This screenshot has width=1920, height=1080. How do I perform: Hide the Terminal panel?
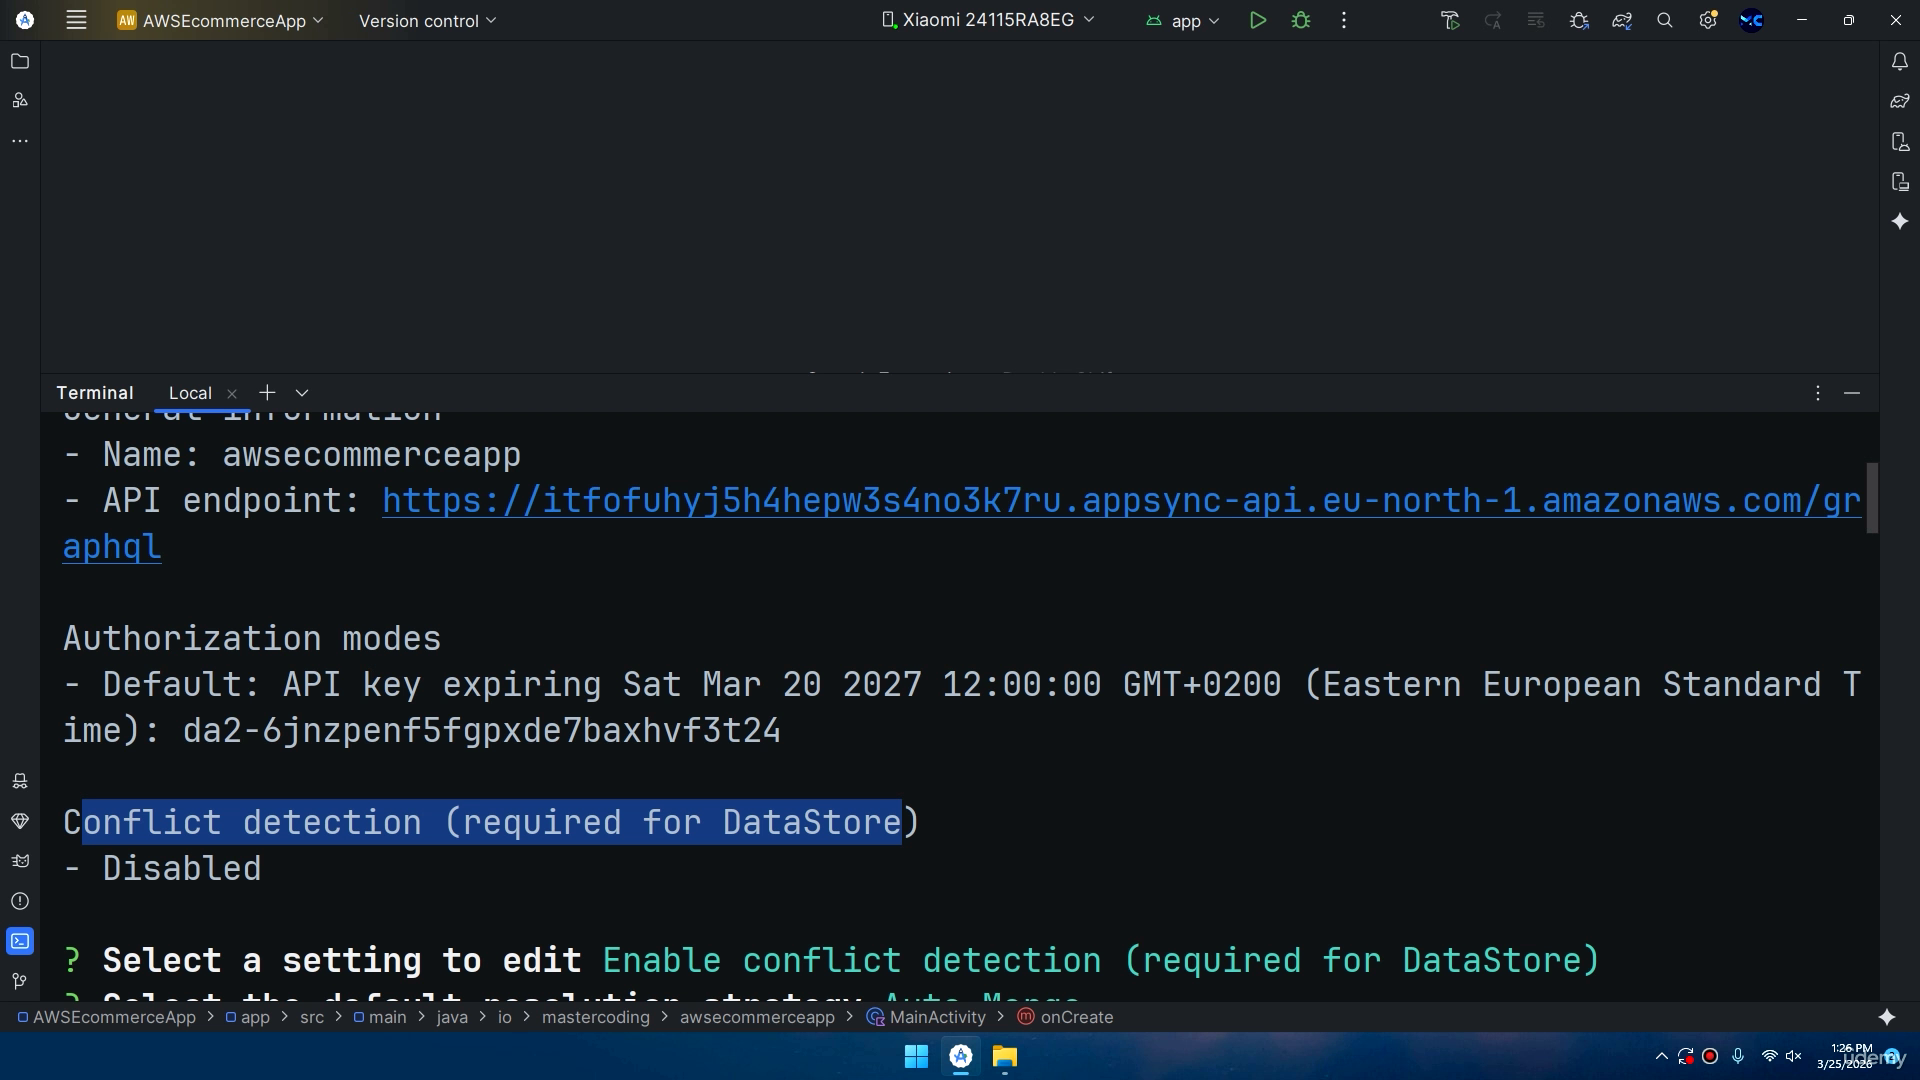1852,393
